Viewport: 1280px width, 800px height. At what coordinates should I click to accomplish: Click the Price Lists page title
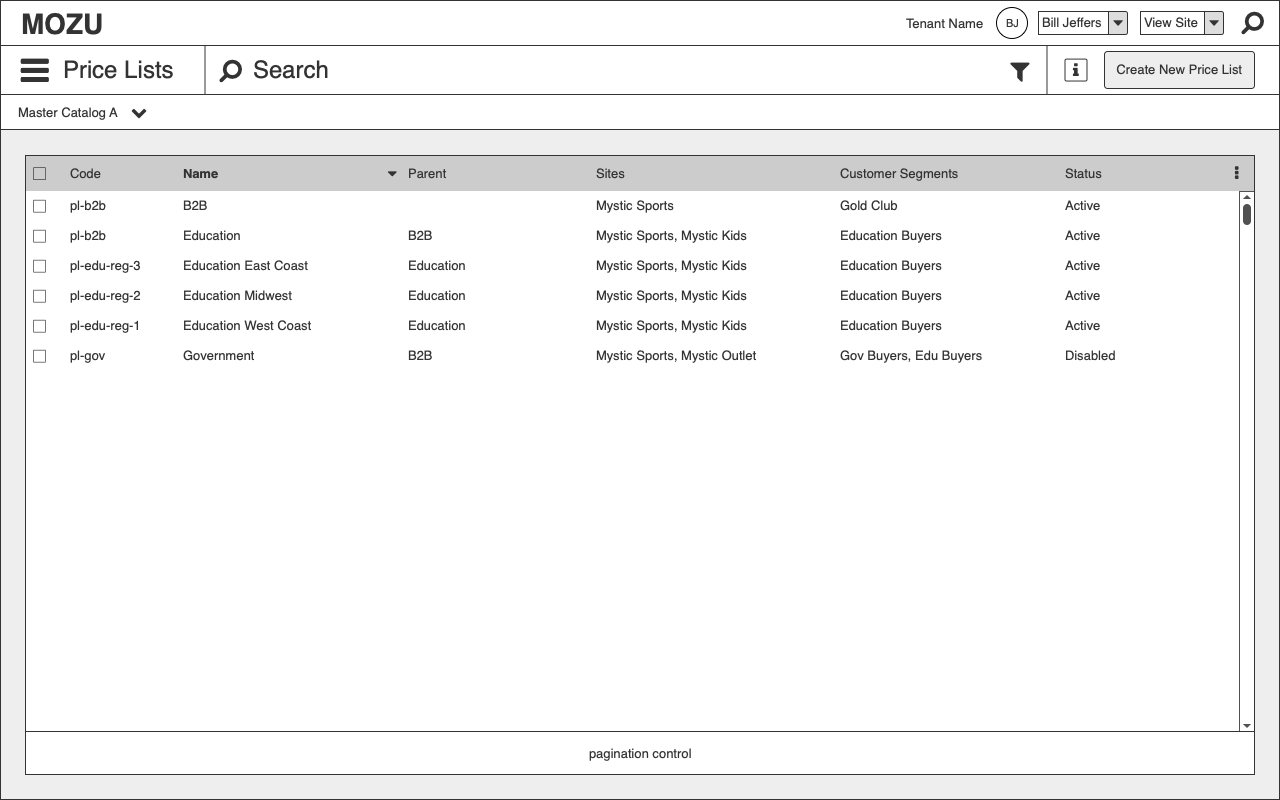tap(118, 70)
